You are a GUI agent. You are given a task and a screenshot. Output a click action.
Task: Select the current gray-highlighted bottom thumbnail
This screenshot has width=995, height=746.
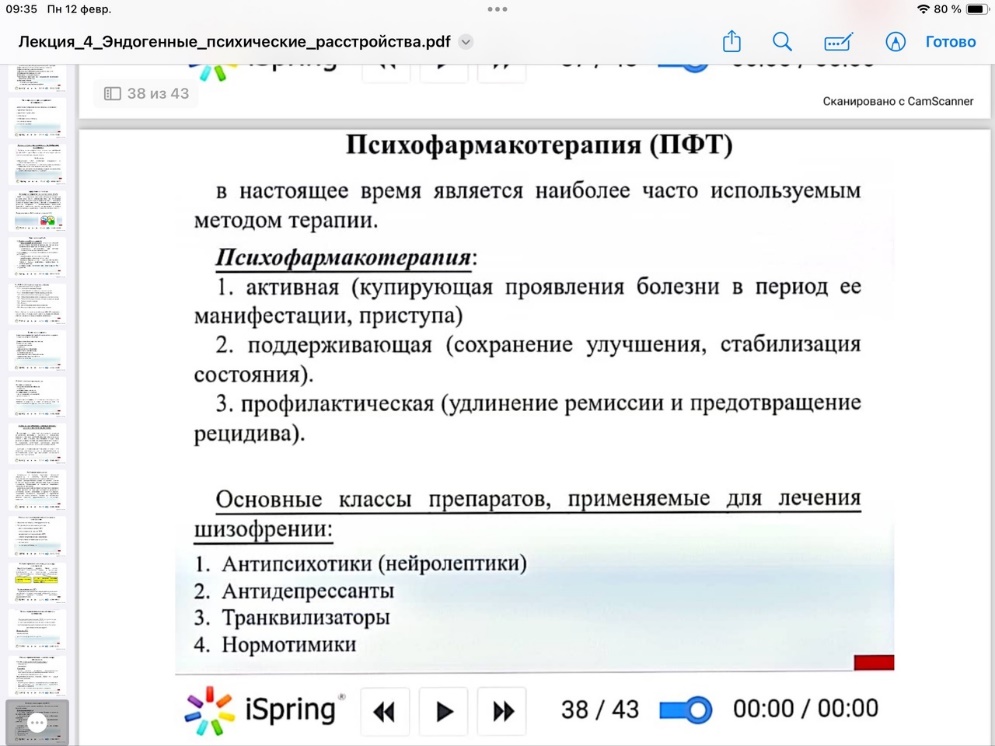click(x=36, y=722)
